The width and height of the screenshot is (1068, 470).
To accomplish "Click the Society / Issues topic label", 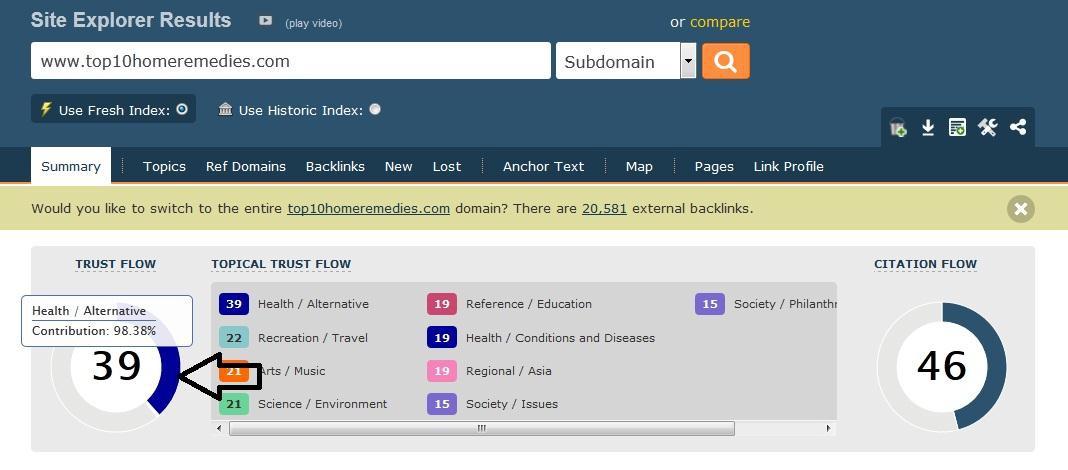I will point(512,404).
